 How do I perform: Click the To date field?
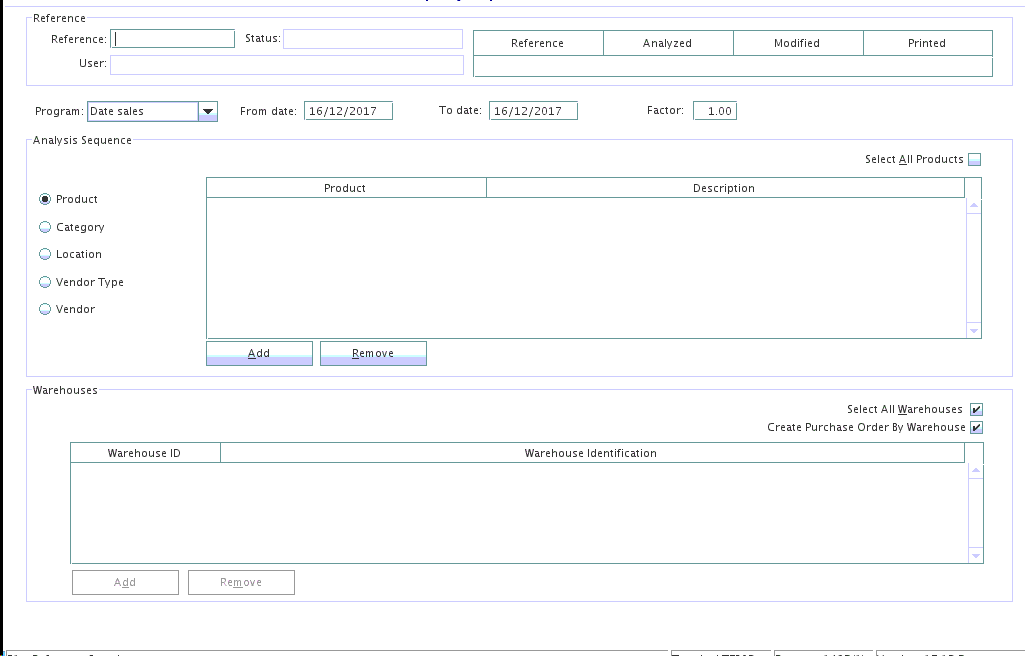click(x=533, y=111)
